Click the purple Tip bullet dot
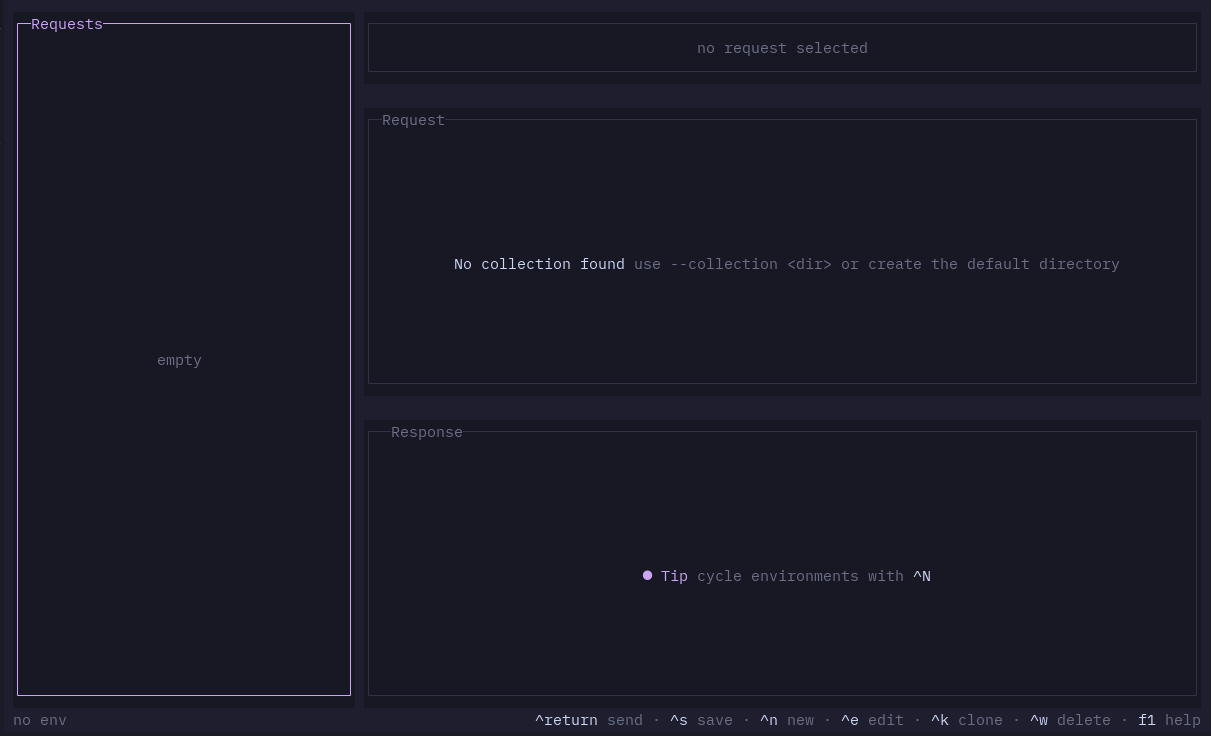Image resolution: width=1211 pixels, height=736 pixels. [x=647, y=576]
